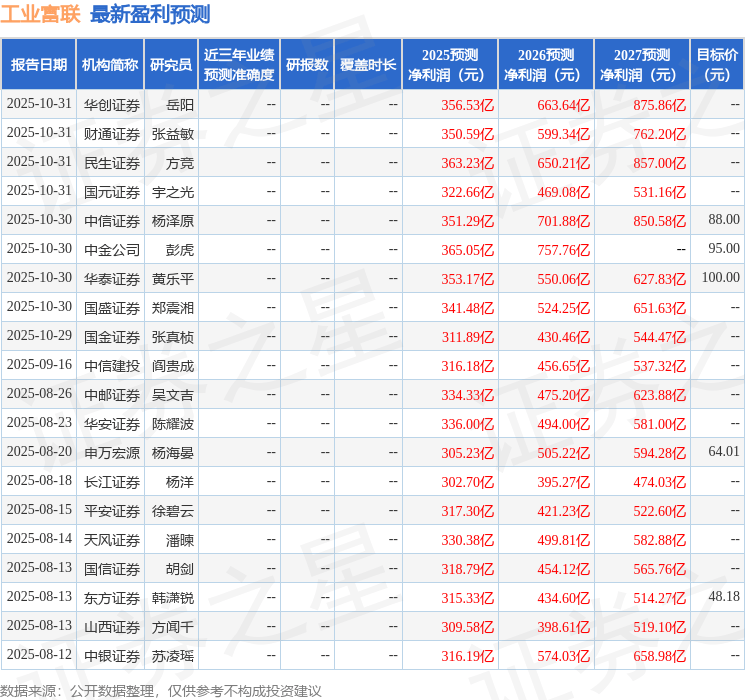745x700 pixels.
Task: Select the 山西证券 institution cell
Action: point(112,627)
